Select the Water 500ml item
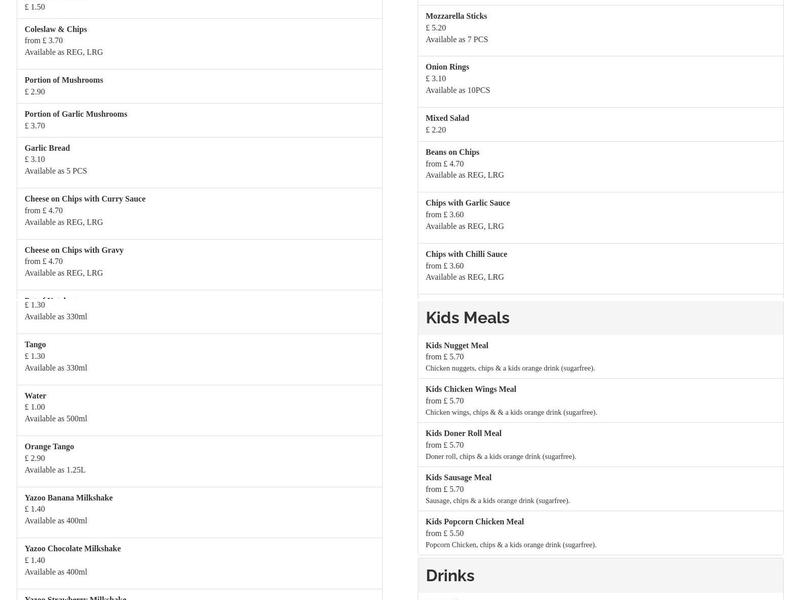The image size is (800, 600). coord(199,408)
